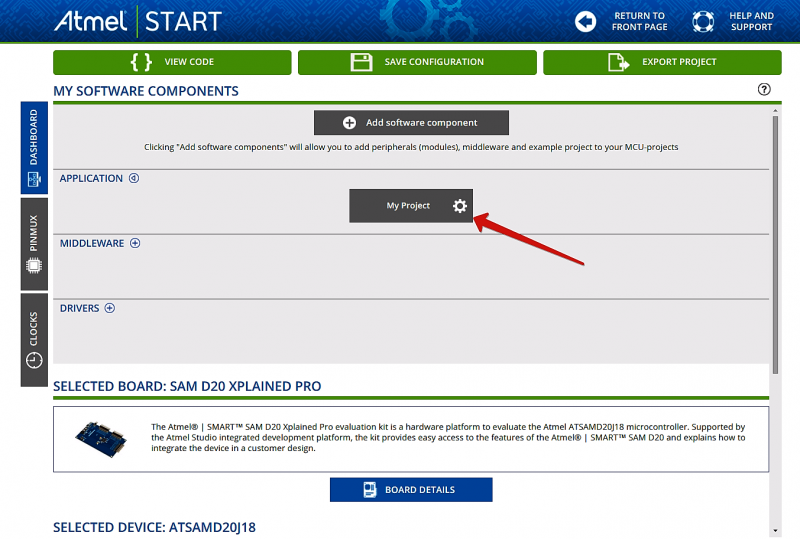Collapse the Application section arrow
800x539 pixels.
[x=134, y=178]
